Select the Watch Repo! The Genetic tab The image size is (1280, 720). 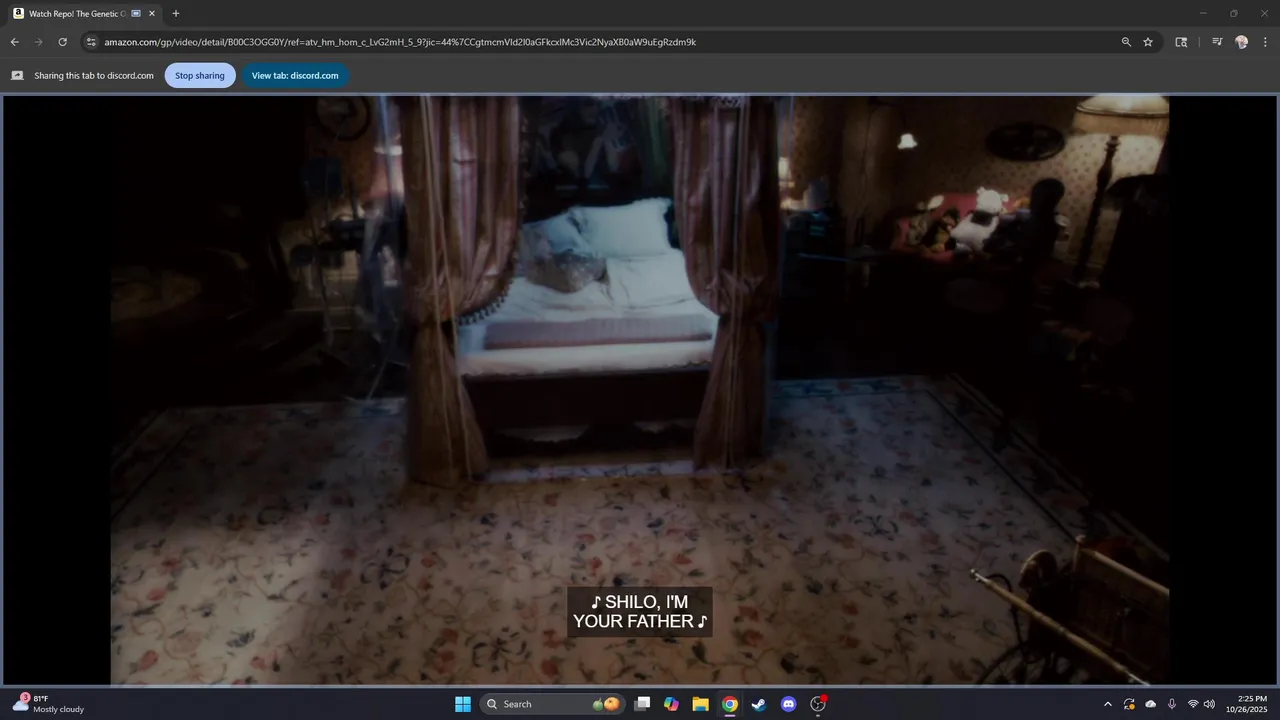pos(84,14)
